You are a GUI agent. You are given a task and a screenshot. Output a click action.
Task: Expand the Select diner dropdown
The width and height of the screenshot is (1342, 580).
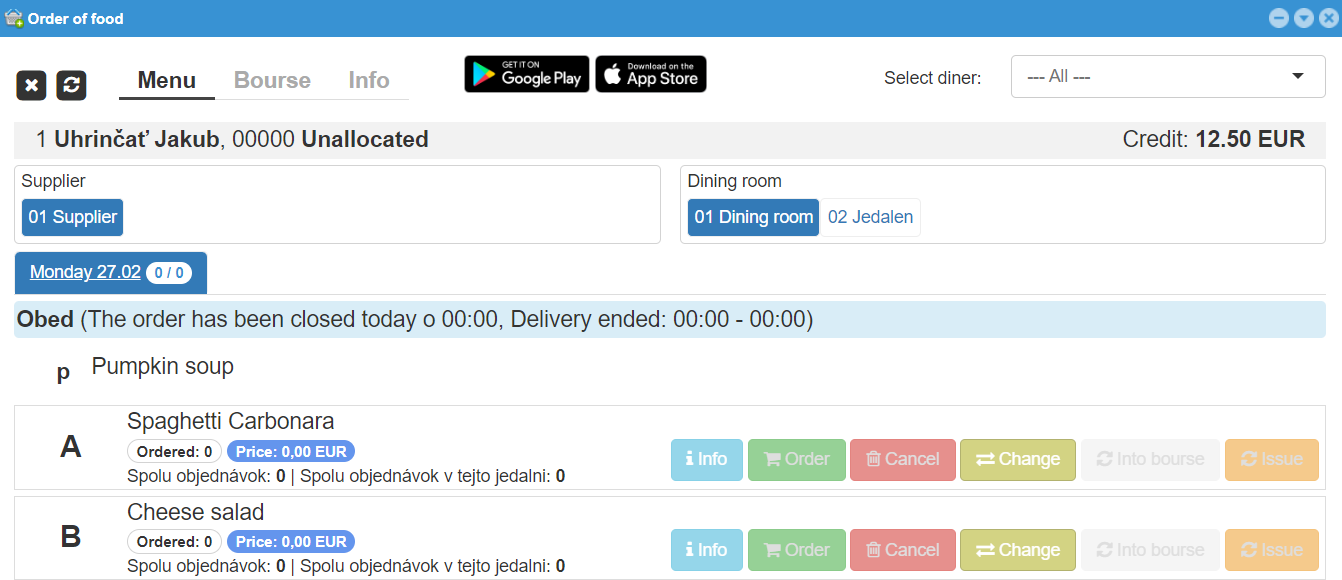pos(1167,77)
